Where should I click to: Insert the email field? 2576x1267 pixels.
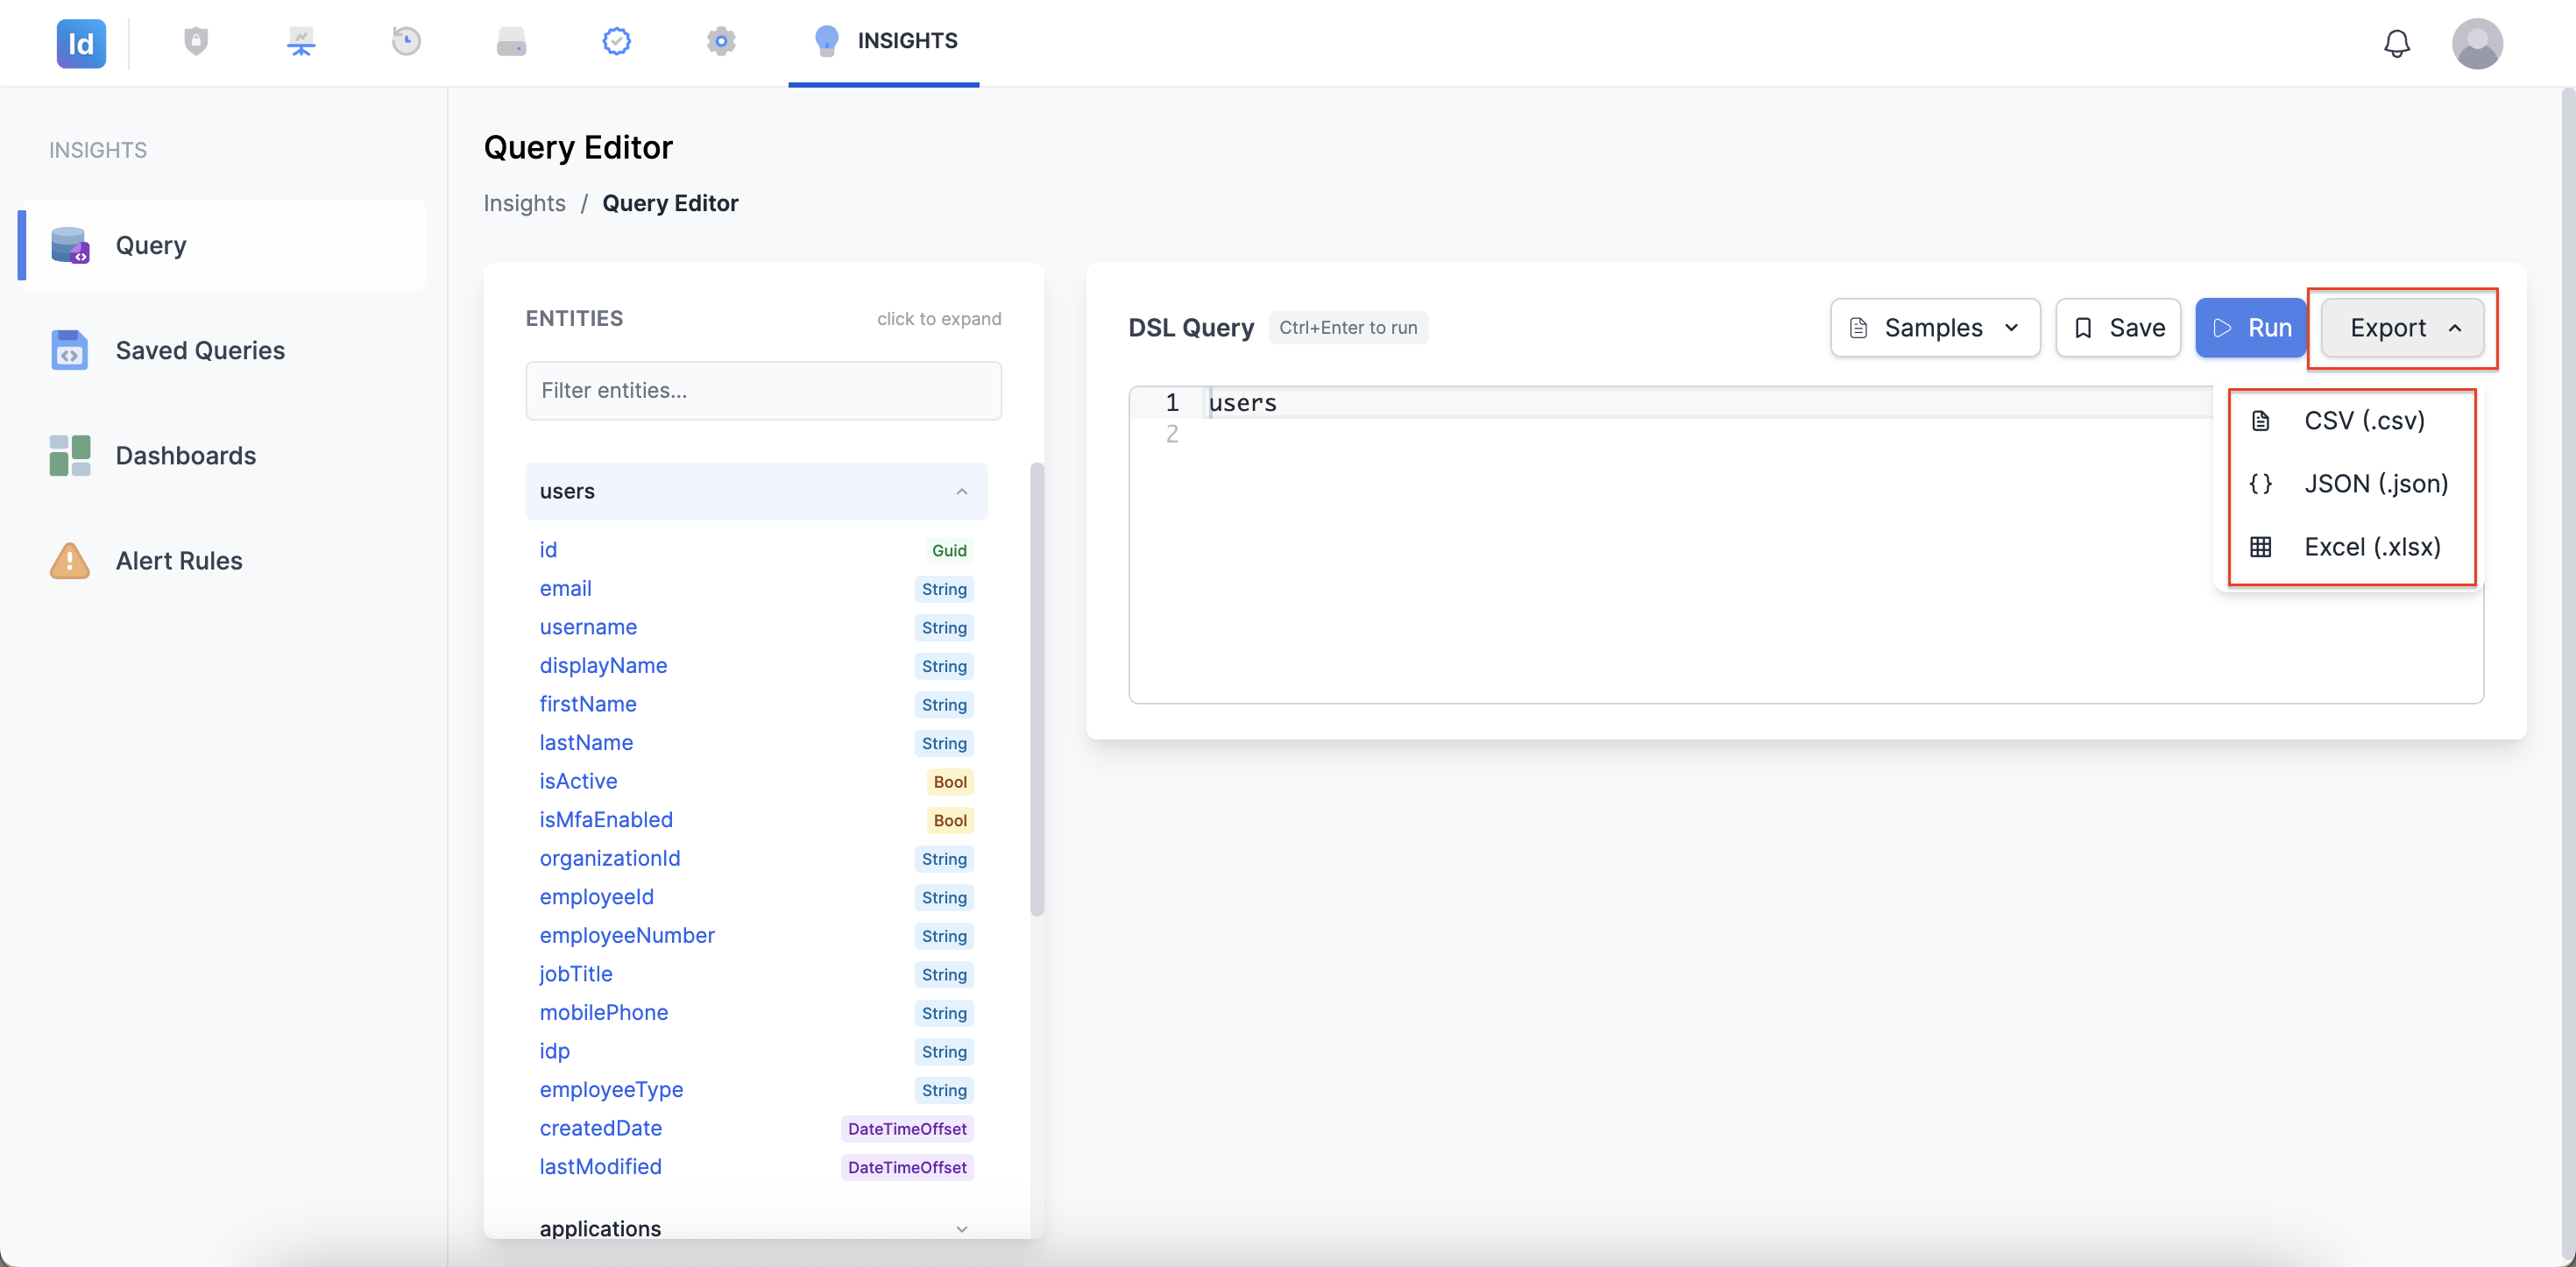(565, 588)
